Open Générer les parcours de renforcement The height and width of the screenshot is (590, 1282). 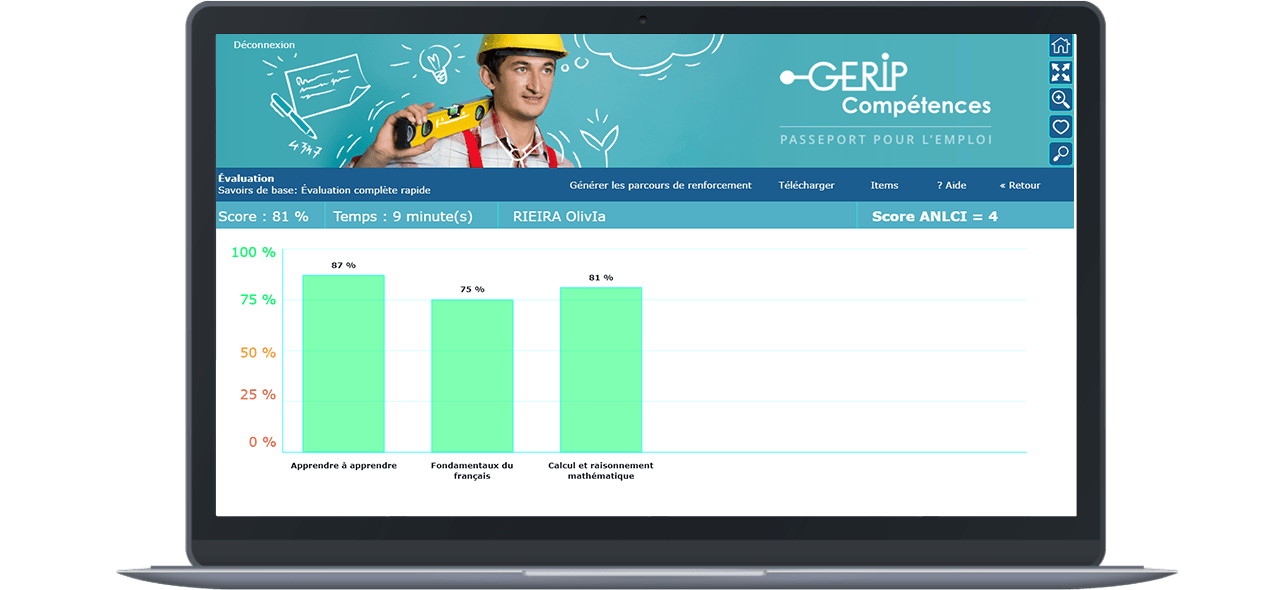(660, 185)
